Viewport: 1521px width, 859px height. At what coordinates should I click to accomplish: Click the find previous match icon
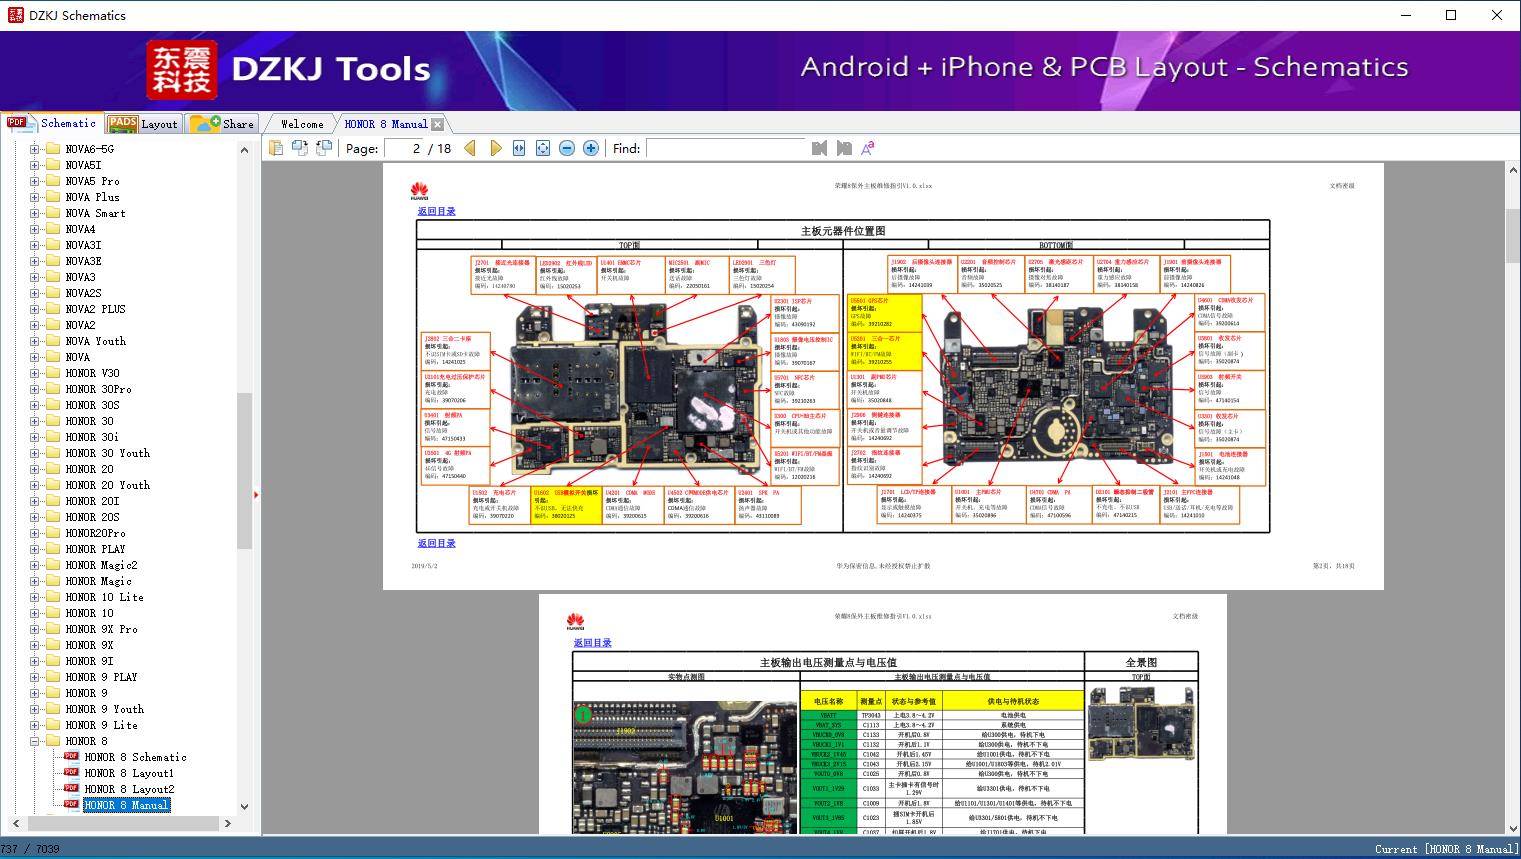click(x=820, y=148)
